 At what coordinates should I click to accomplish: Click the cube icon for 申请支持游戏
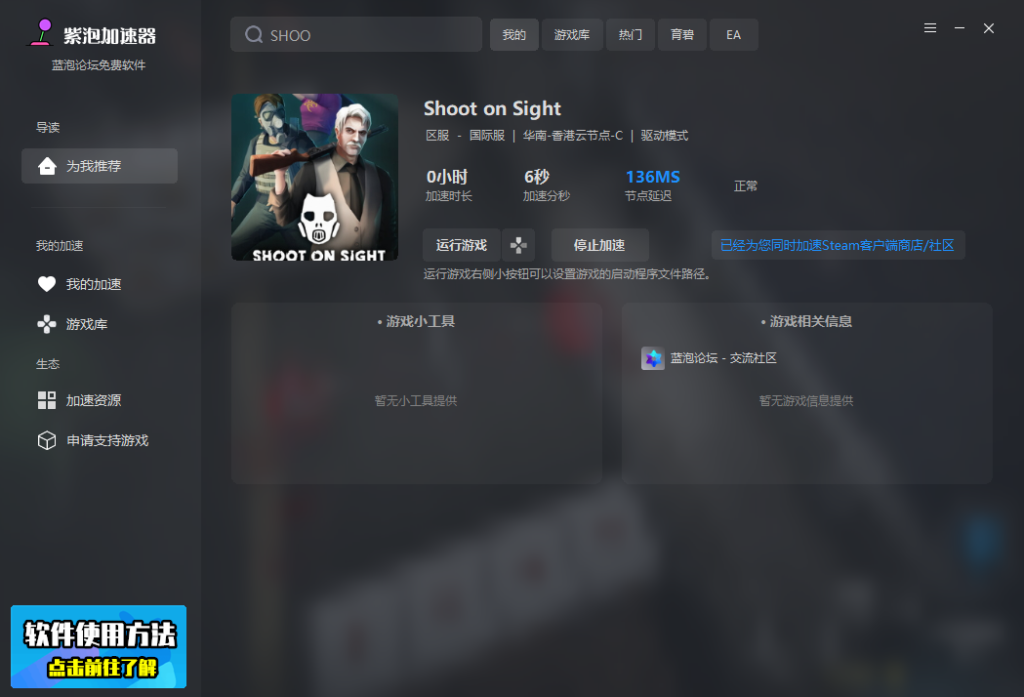tap(46, 440)
